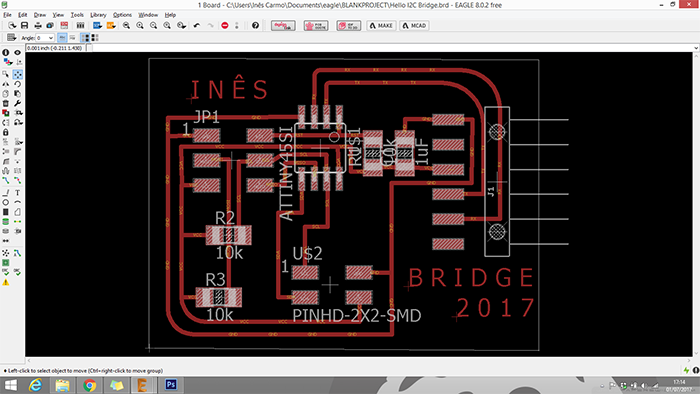Toggle mirror off option in parameter bar
This screenshot has height=394, width=700.
[62, 38]
